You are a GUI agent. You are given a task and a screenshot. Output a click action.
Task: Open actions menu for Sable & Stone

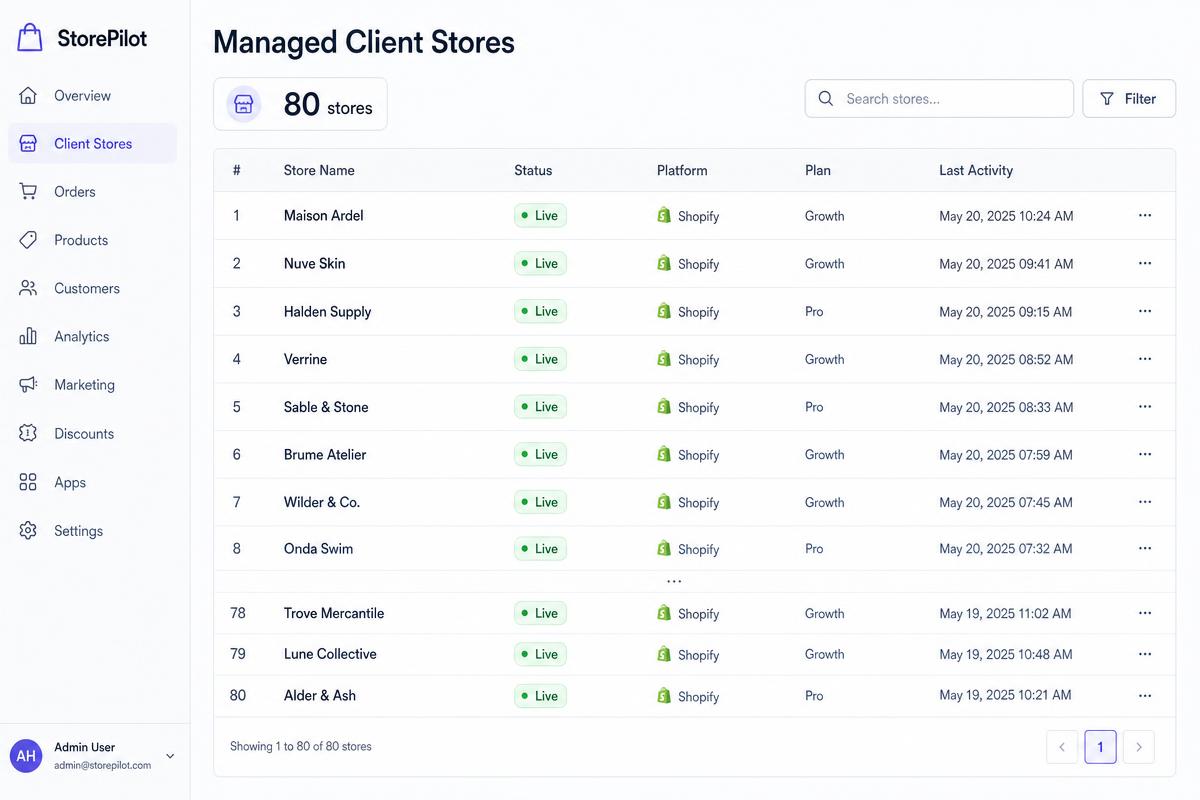coord(1145,407)
